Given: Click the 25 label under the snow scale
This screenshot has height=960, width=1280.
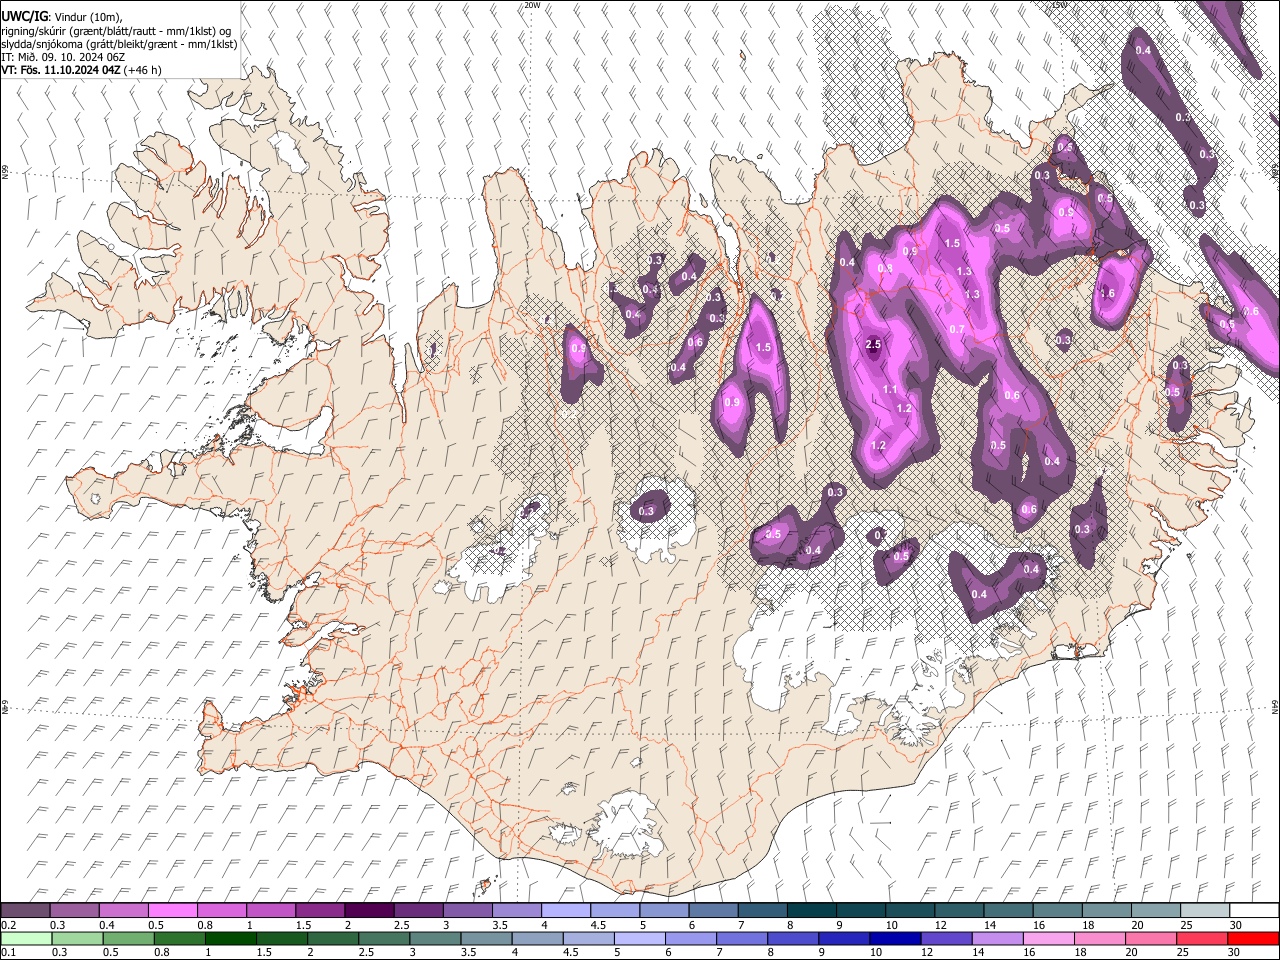Looking at the screenshot, I should tap(1185, 925).
